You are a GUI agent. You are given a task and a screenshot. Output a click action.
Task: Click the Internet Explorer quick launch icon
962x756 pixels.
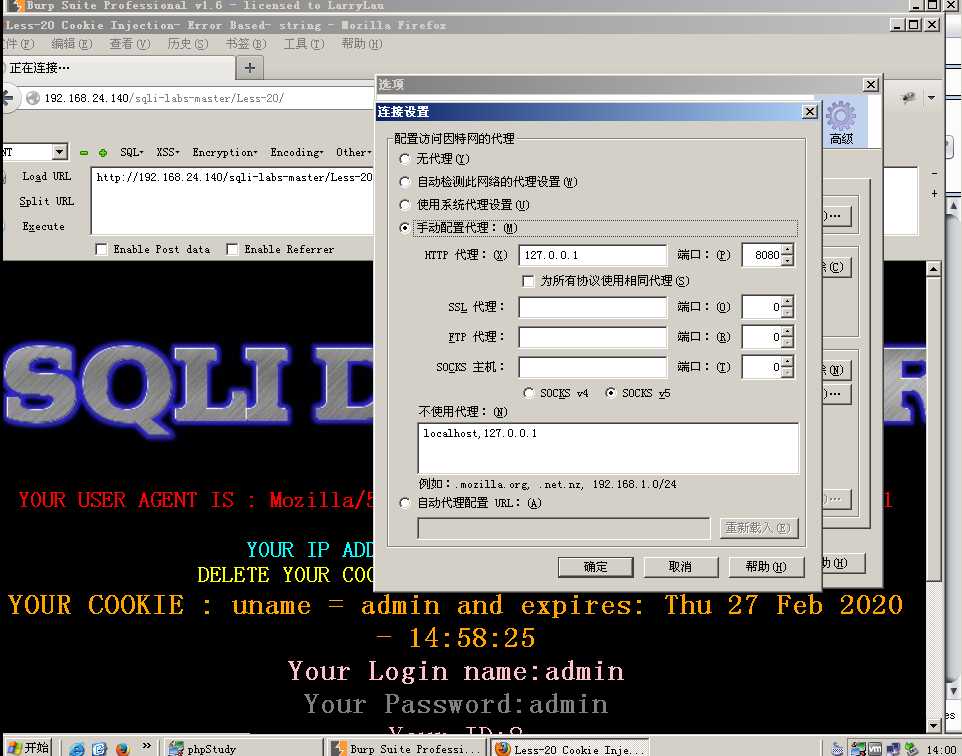(77, 749)
